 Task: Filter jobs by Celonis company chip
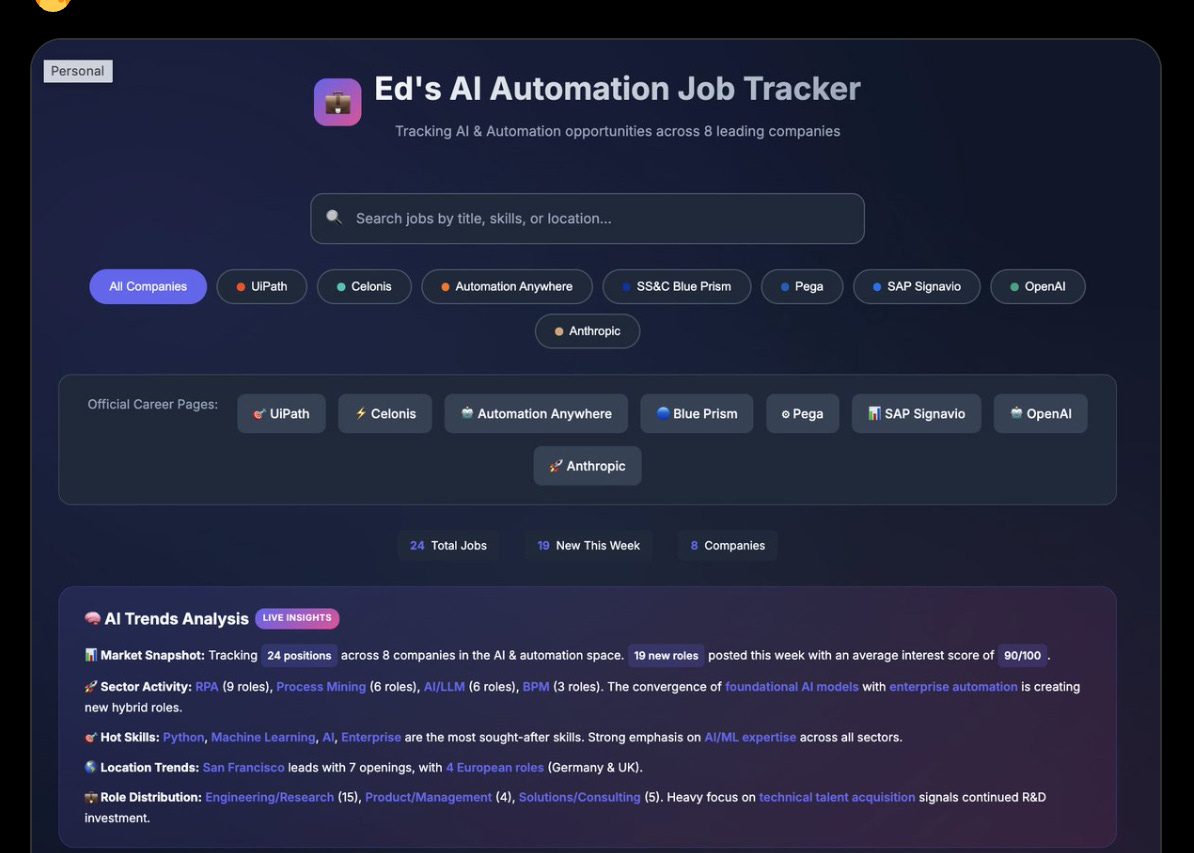click(364, 286)
